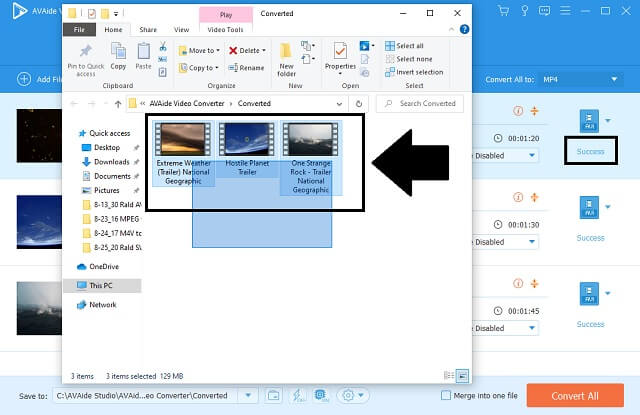
Task: Click MP4 format icon for 00:01:45 video
Action: click(589, 294)
